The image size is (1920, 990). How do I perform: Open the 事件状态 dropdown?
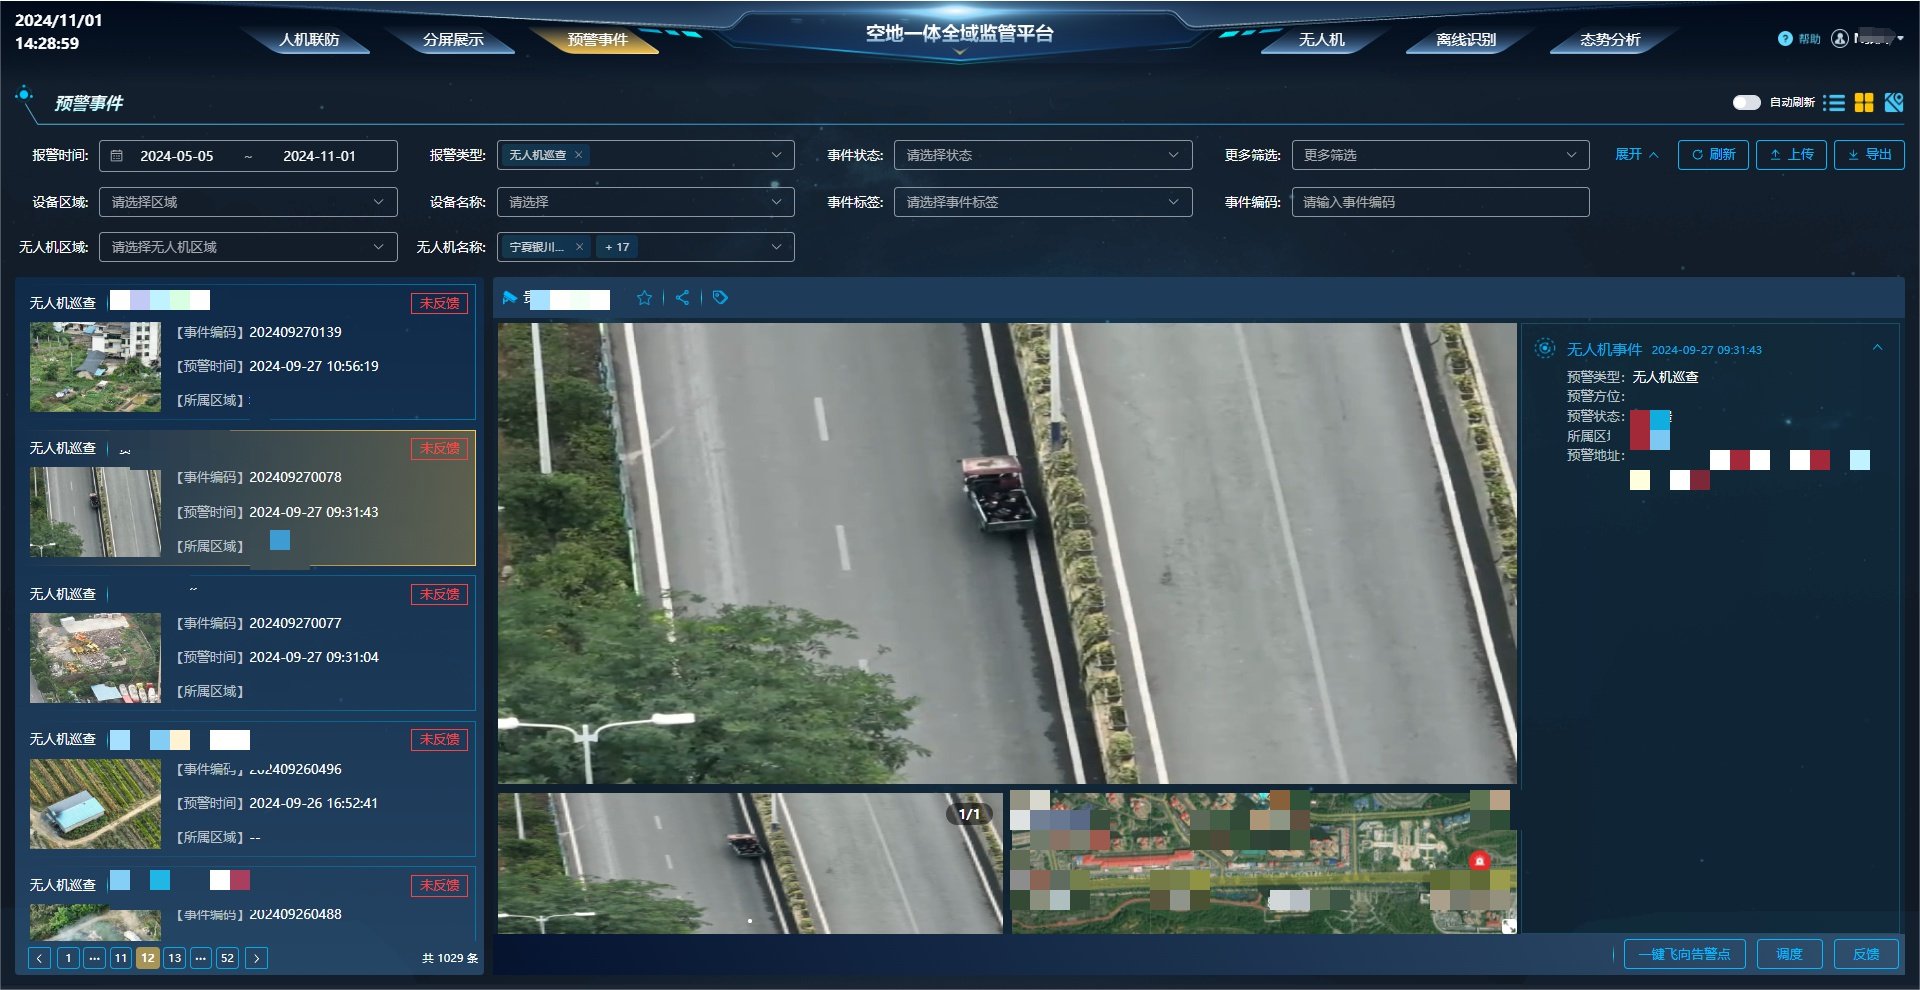(1042, 155)
